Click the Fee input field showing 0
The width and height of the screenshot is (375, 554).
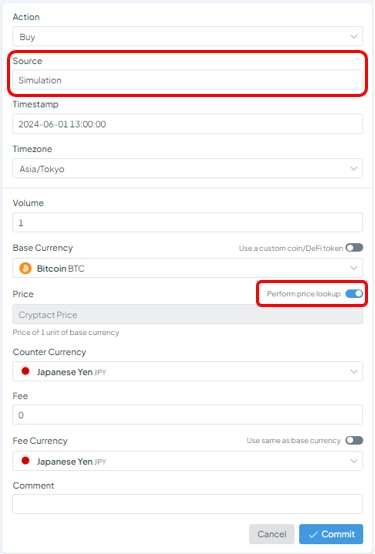[188, 414]
